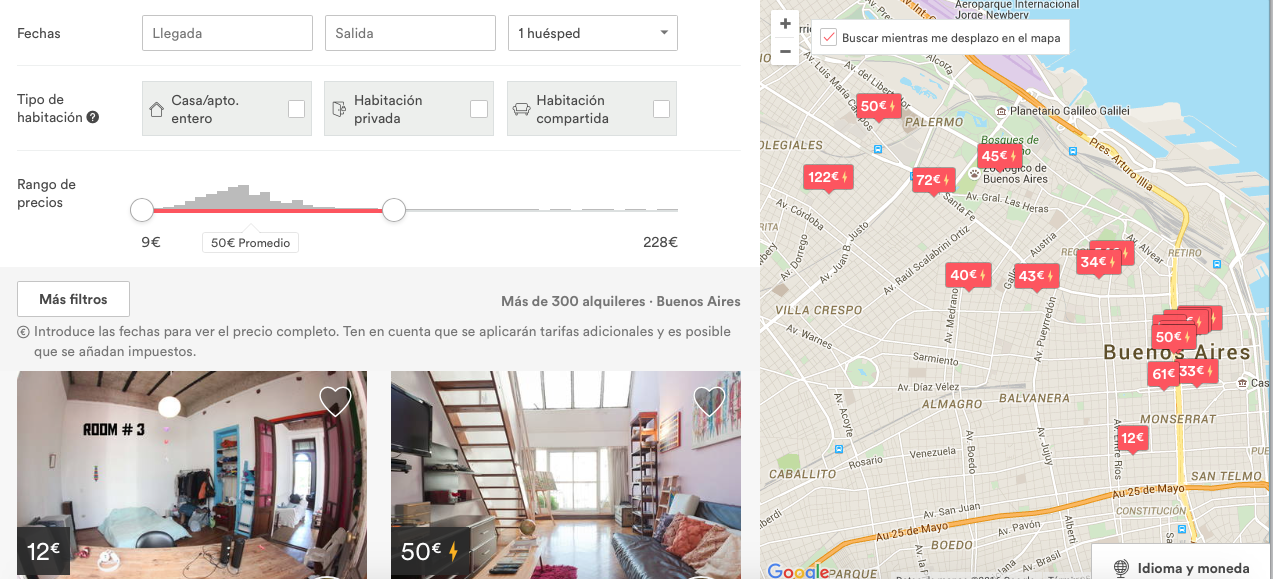Select the 72€ price pin on map
The height and width of the screenshot is (579, 1273).
[x=935, y=181]
